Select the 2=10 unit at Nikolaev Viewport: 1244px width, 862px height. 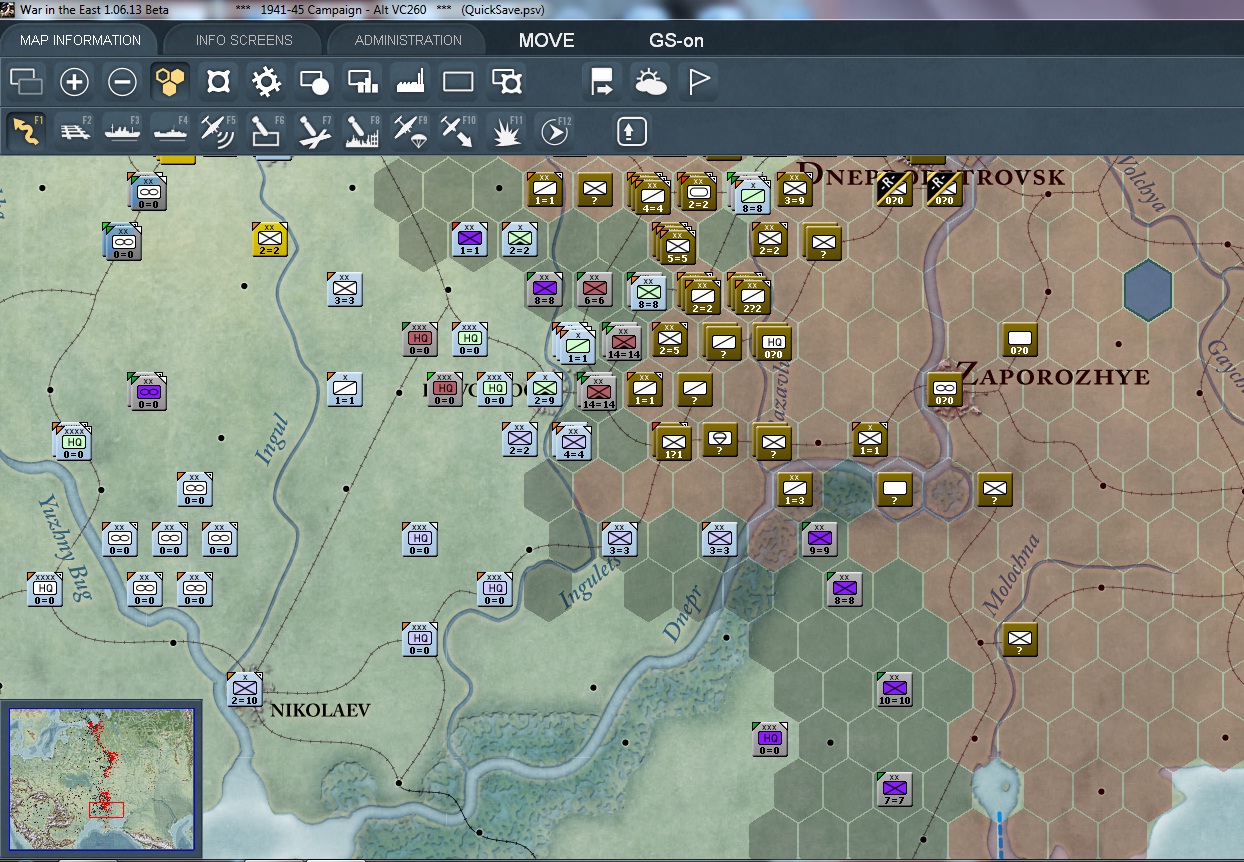pyautogui.click(x=245, y=689)
